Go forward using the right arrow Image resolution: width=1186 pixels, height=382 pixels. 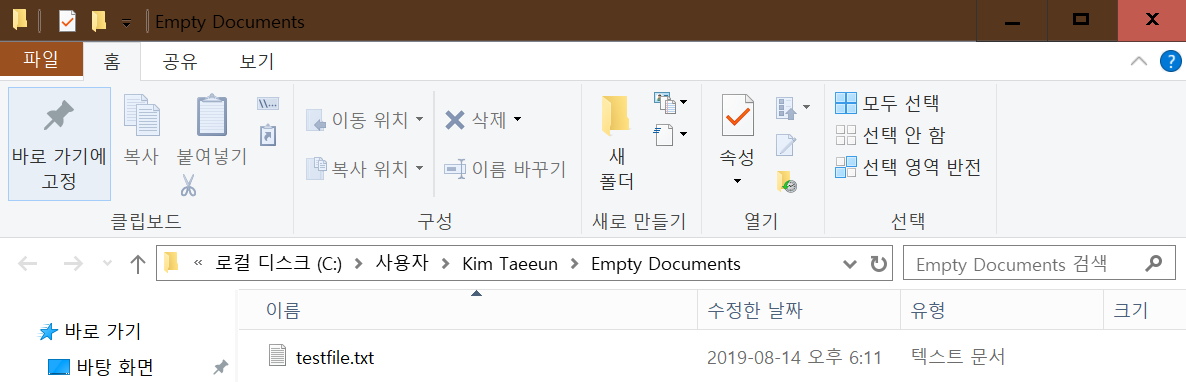point(73,264)
